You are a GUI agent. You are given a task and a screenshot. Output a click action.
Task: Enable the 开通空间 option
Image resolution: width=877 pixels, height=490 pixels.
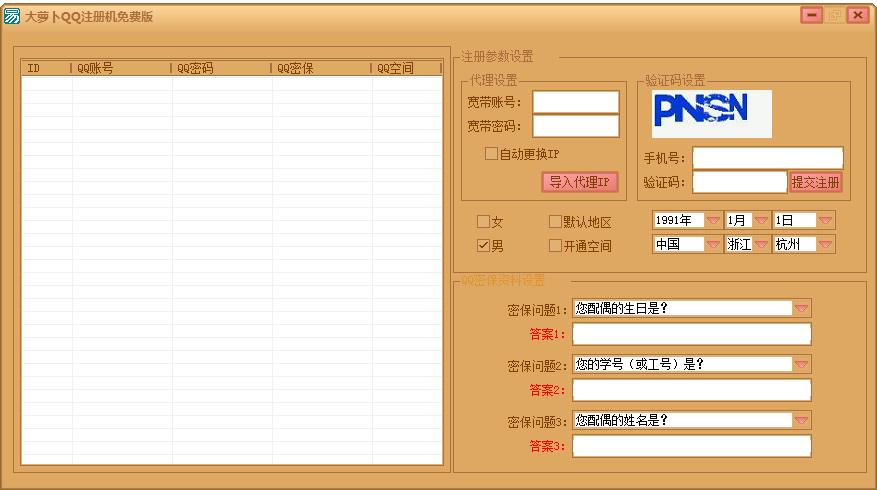tap(555, 245)
